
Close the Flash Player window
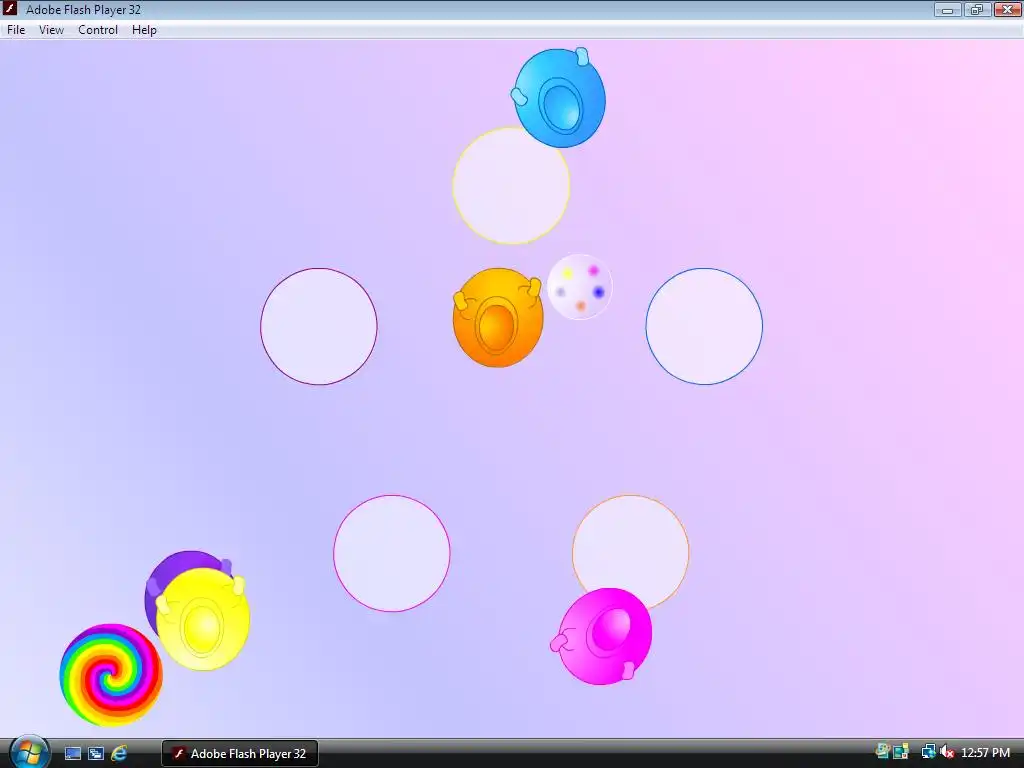1007,10
